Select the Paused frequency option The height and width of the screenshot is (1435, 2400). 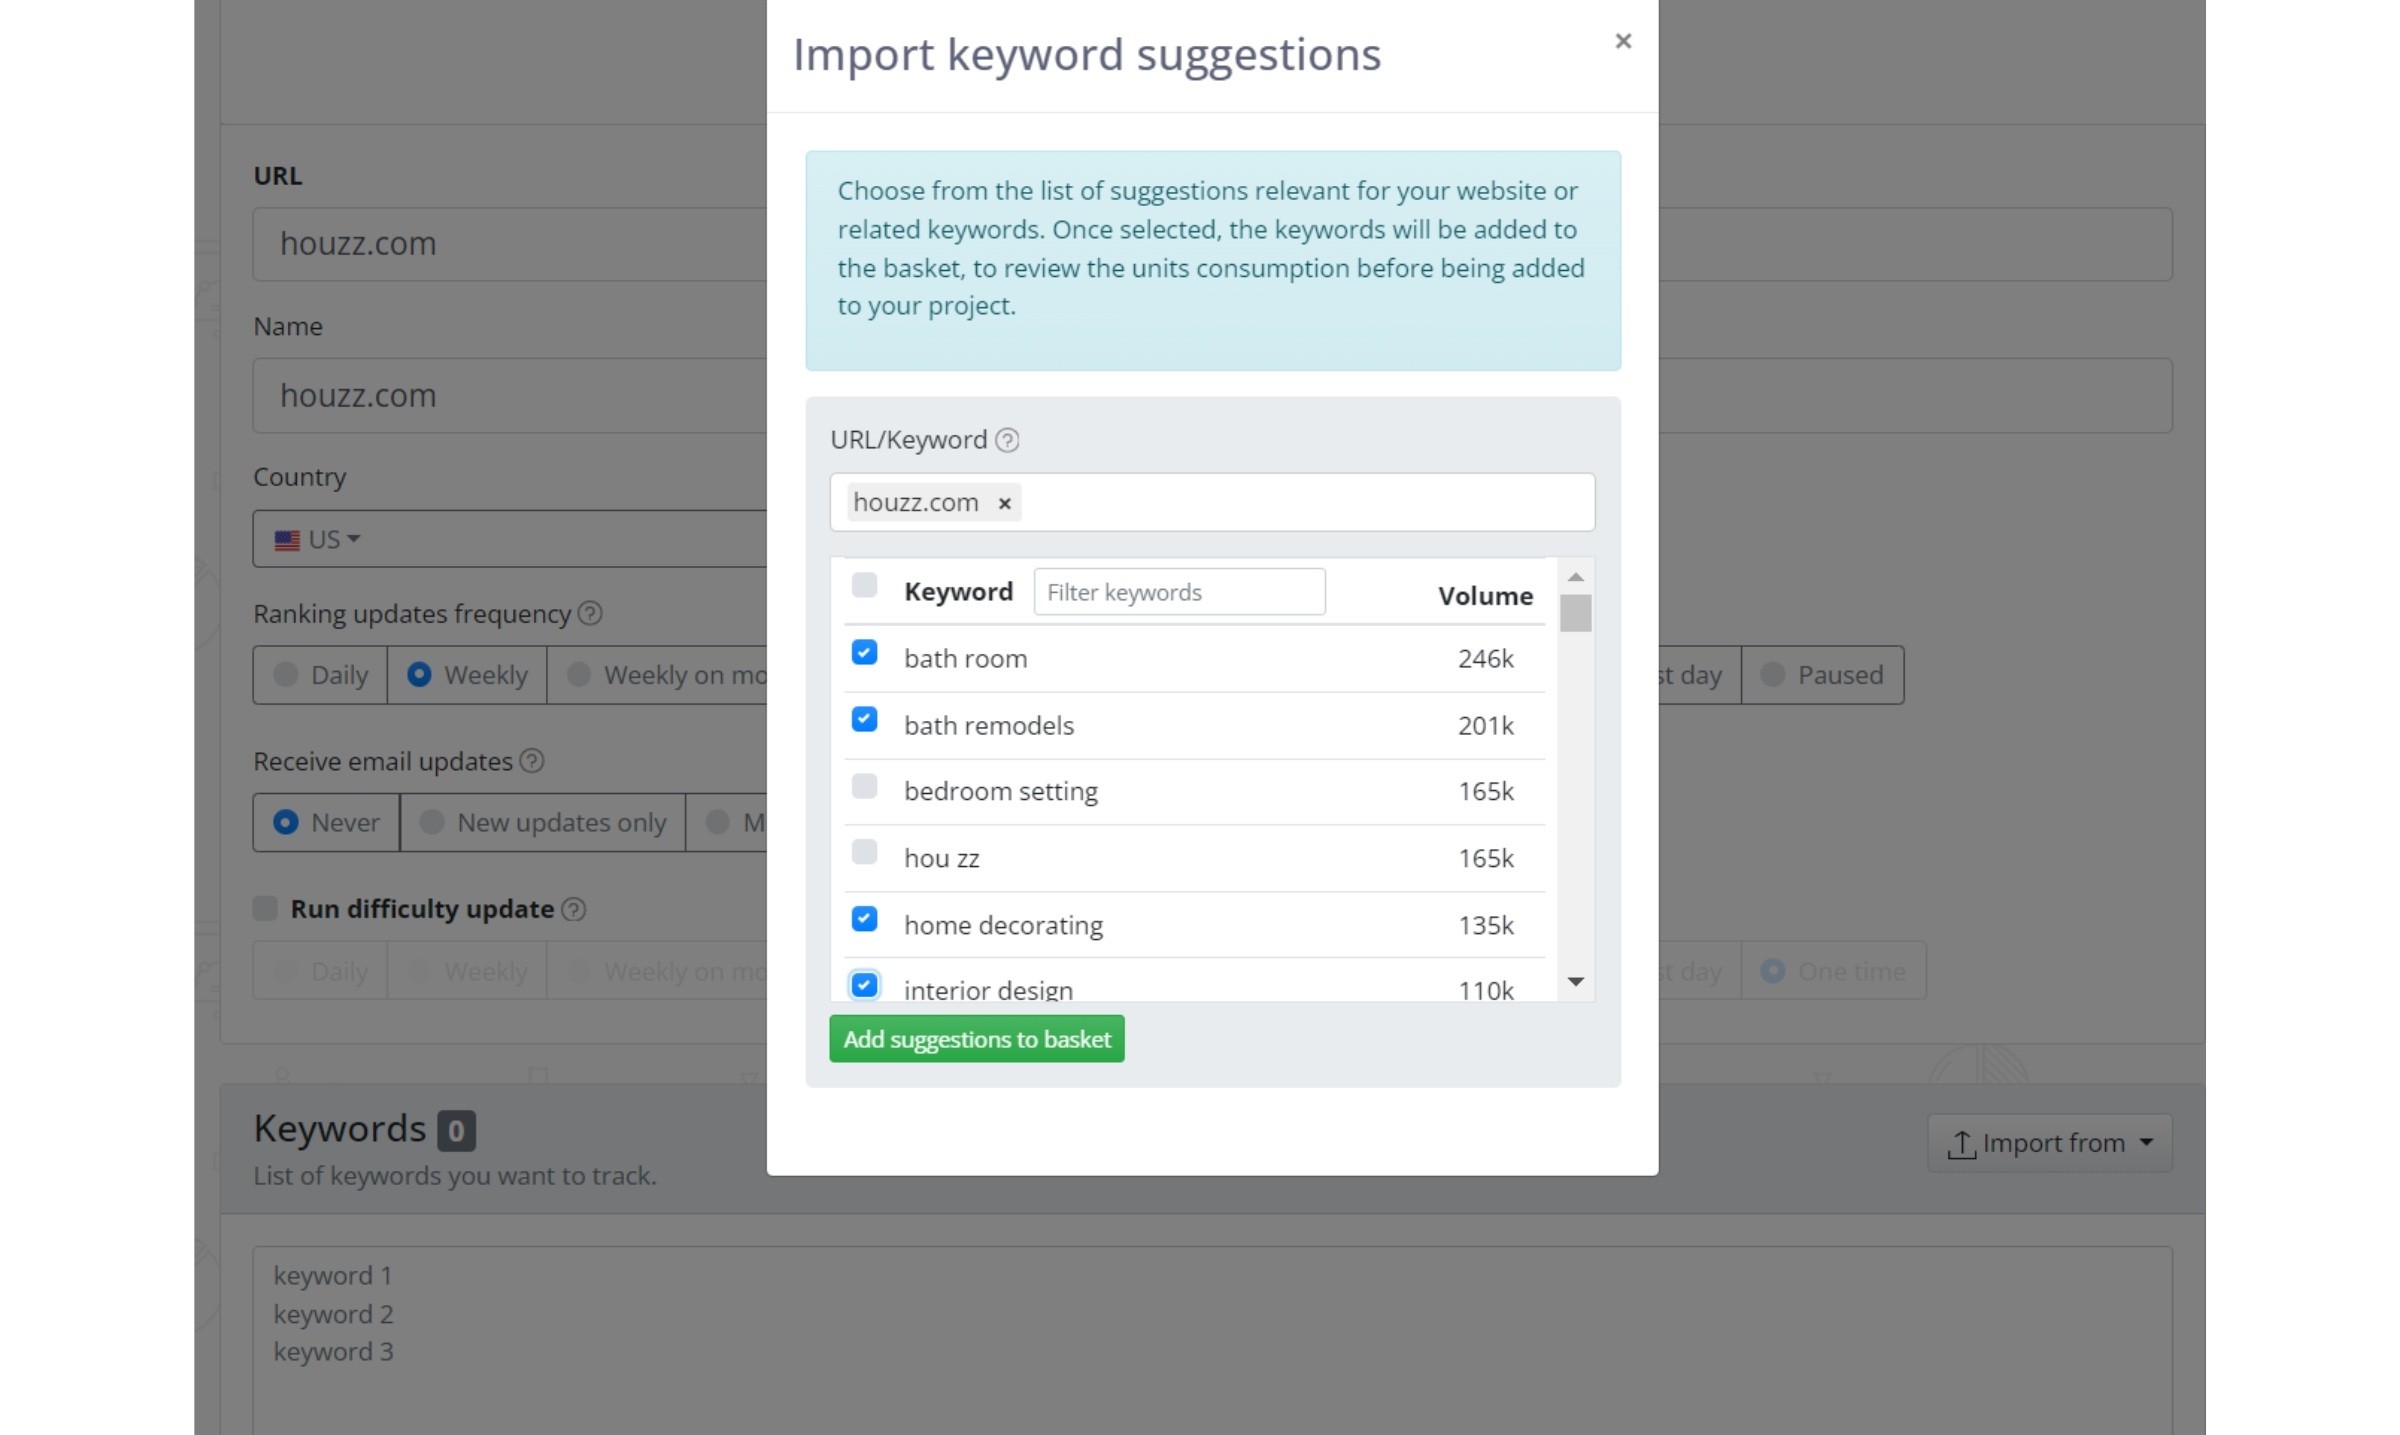(1822, 675)
